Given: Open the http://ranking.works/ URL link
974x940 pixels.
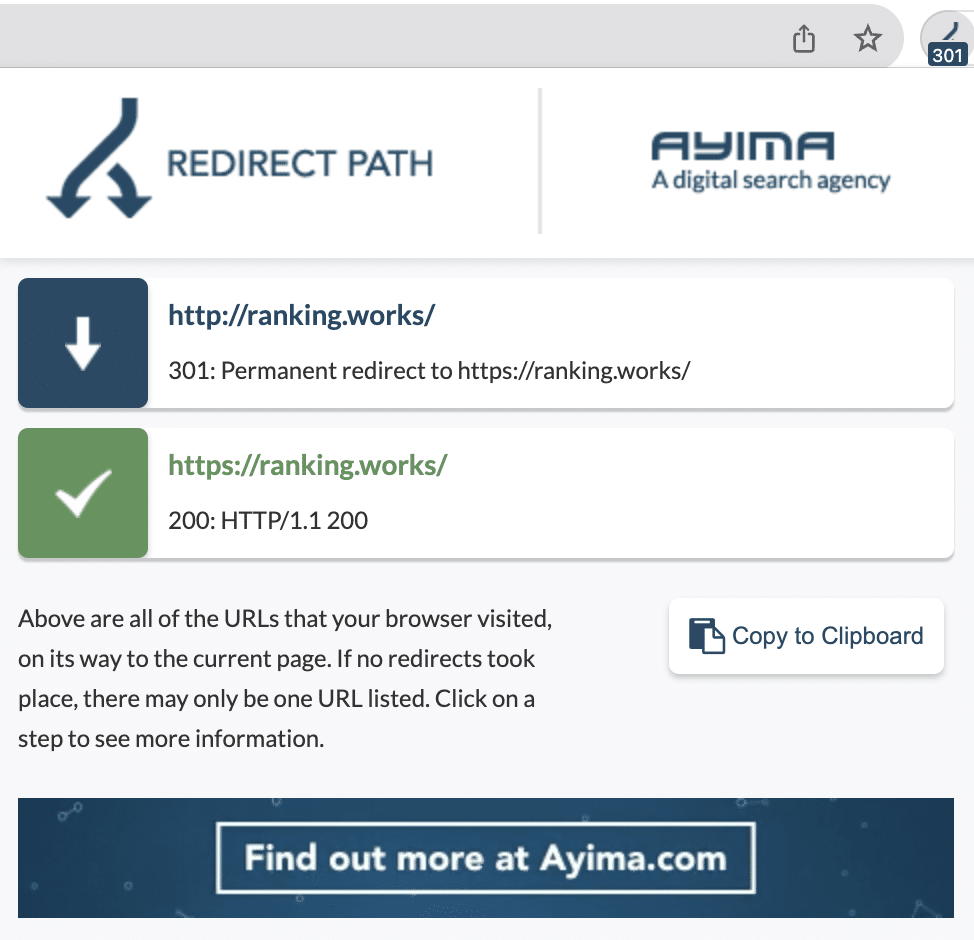Looking at the screenshot, I should tap(301, 316).
